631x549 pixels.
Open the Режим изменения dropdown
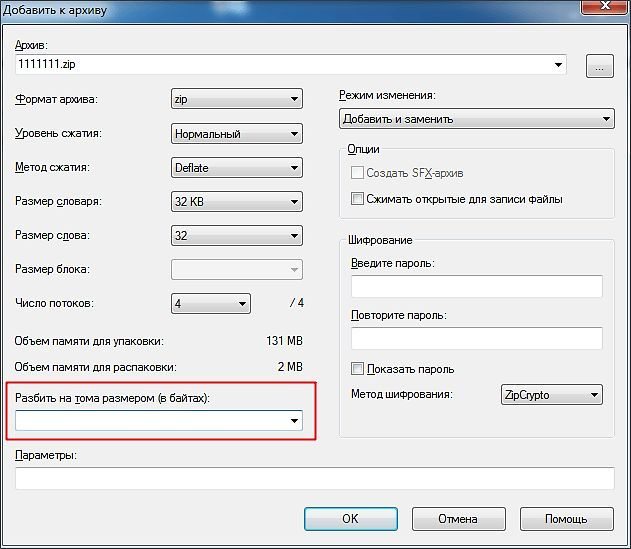click(x=476, y=119)
